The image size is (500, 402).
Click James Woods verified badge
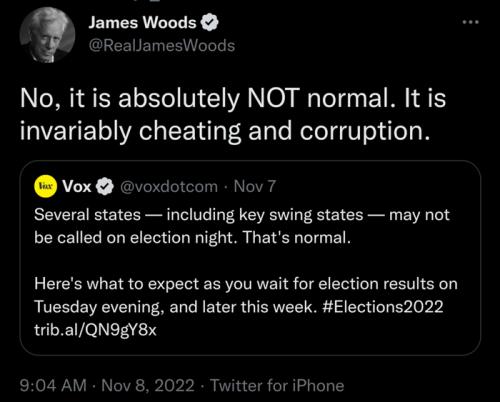[x=209, y=23]
